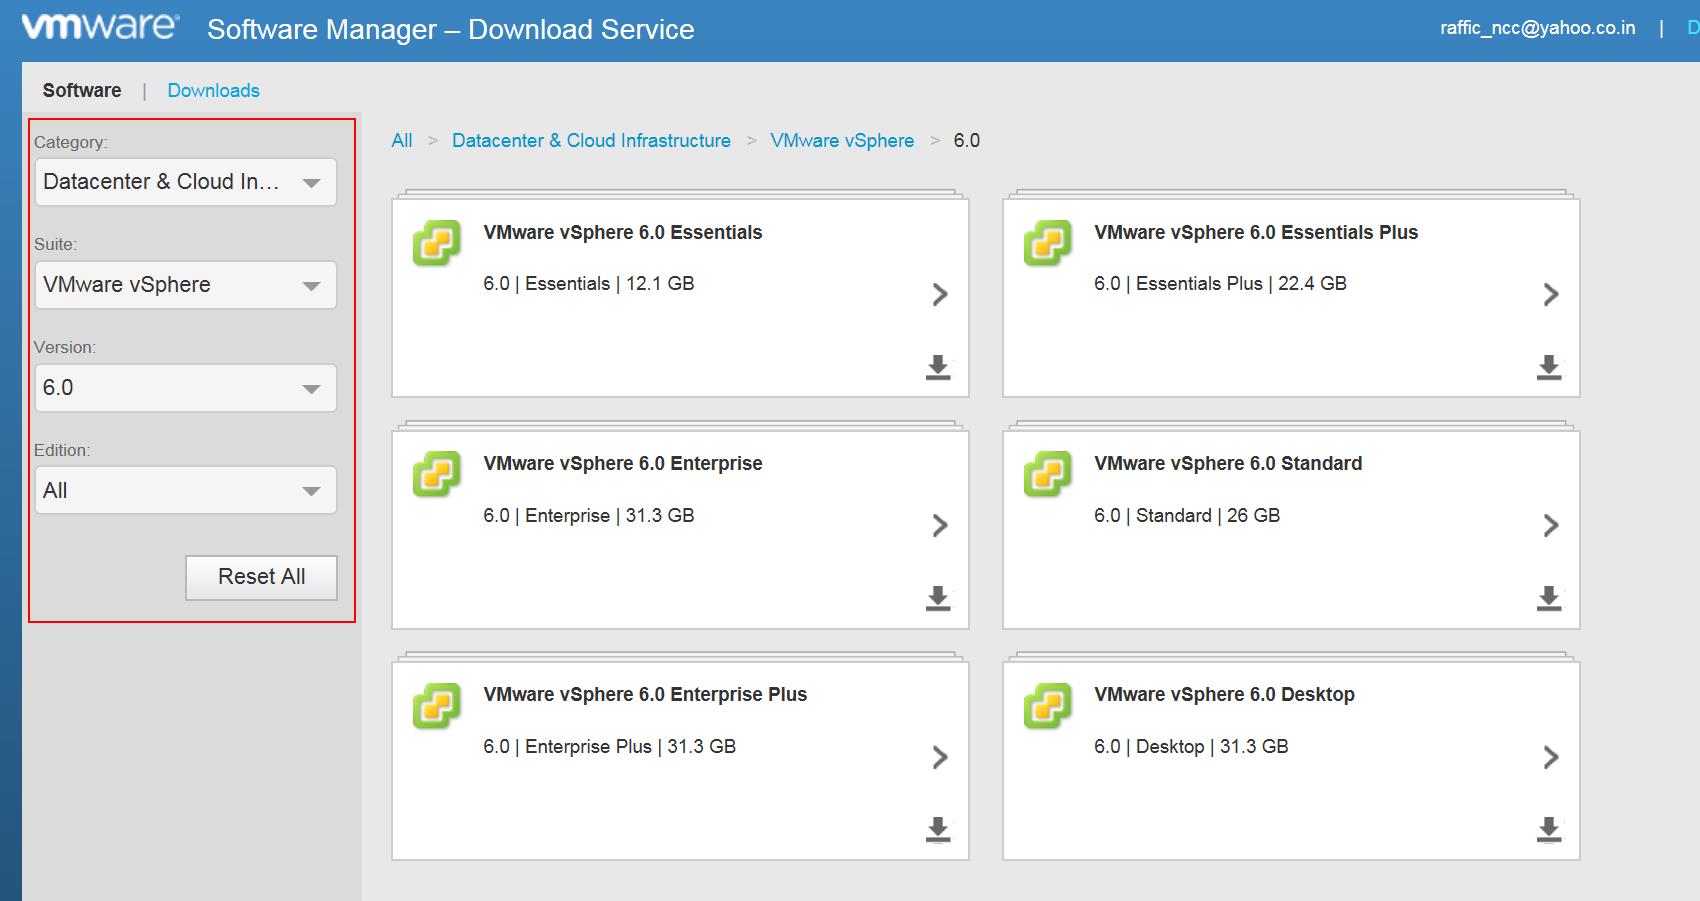This screenshot has width=1700, height=901.
Task: Click vSphere 6.0 Enterprise Plus product icon
Action: pyautogui.click(x=437, y=706)
